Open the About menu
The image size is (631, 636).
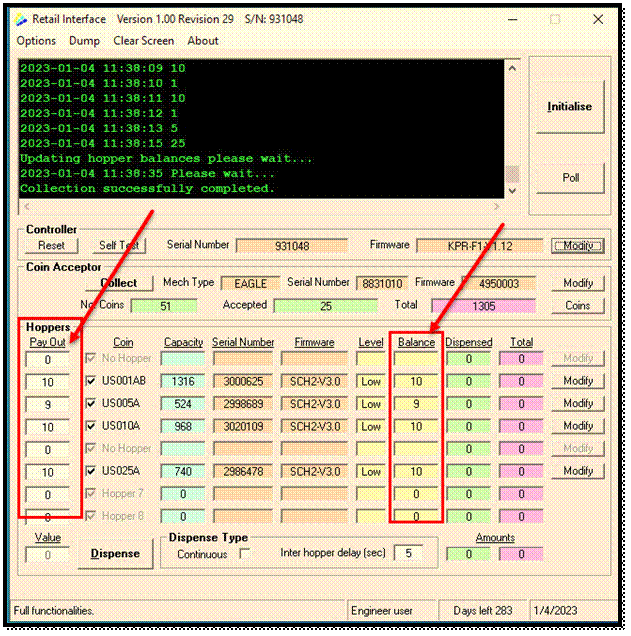[203, 41]
